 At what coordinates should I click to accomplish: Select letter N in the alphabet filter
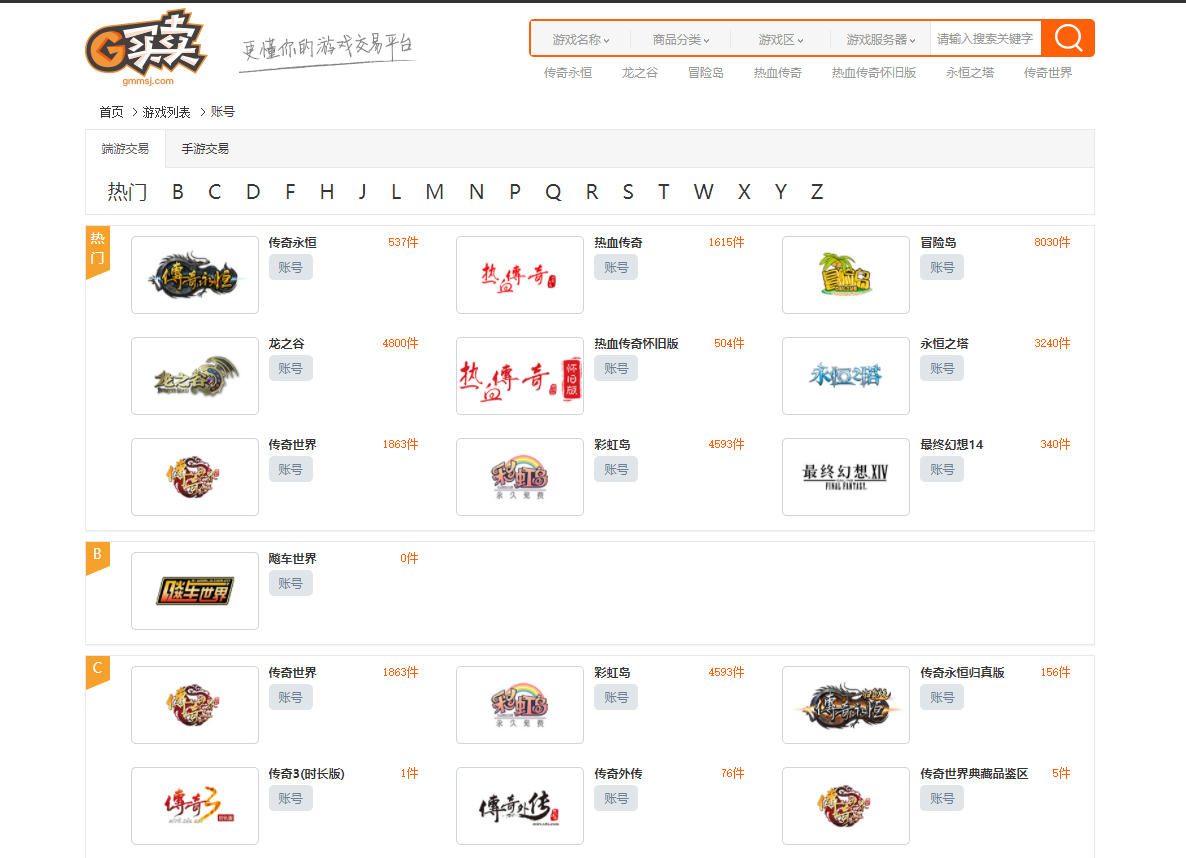tap(476, 191)
